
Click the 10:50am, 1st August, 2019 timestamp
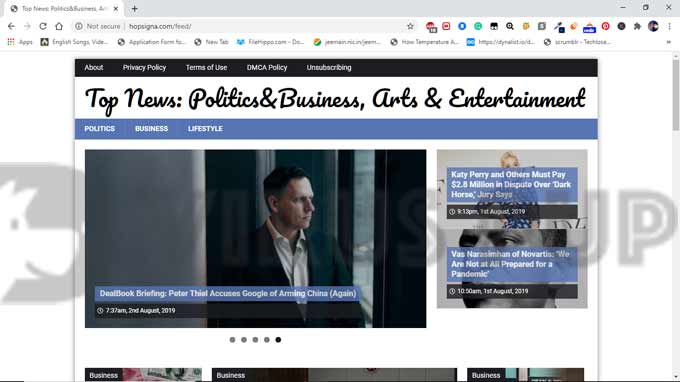tap(493, 291)
